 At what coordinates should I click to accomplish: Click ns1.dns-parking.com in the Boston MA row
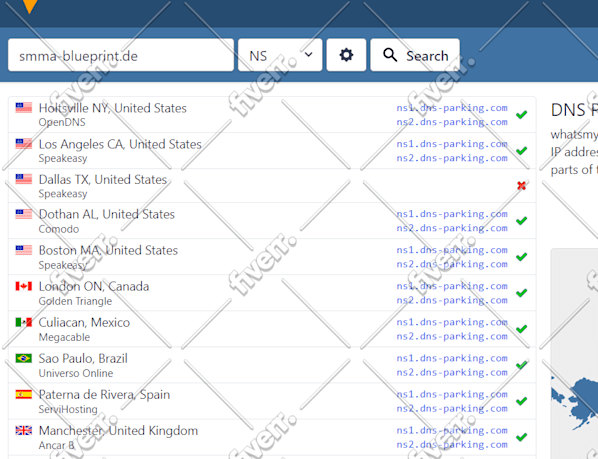click(x=452, y=250)
